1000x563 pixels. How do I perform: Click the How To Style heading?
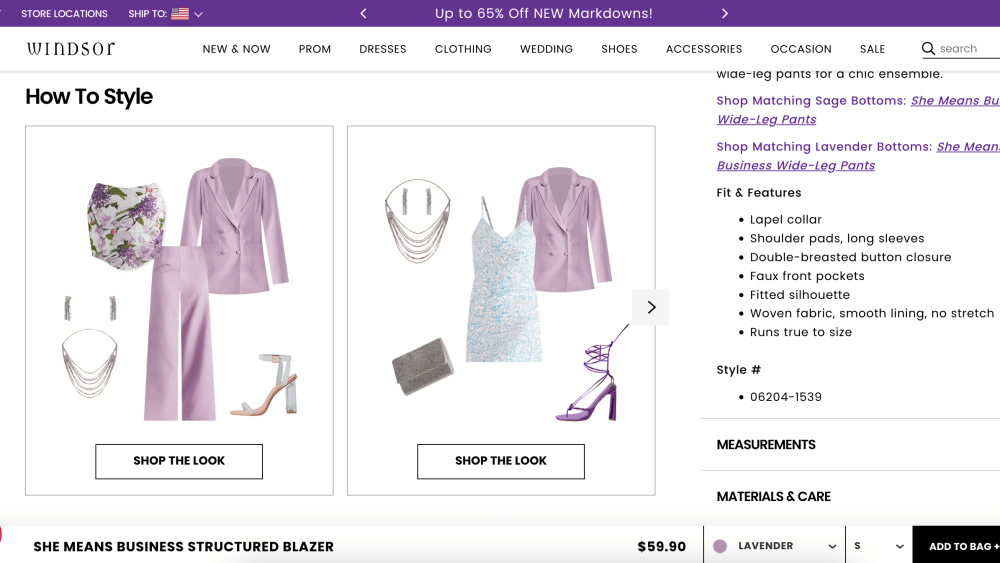pos(89,96)
